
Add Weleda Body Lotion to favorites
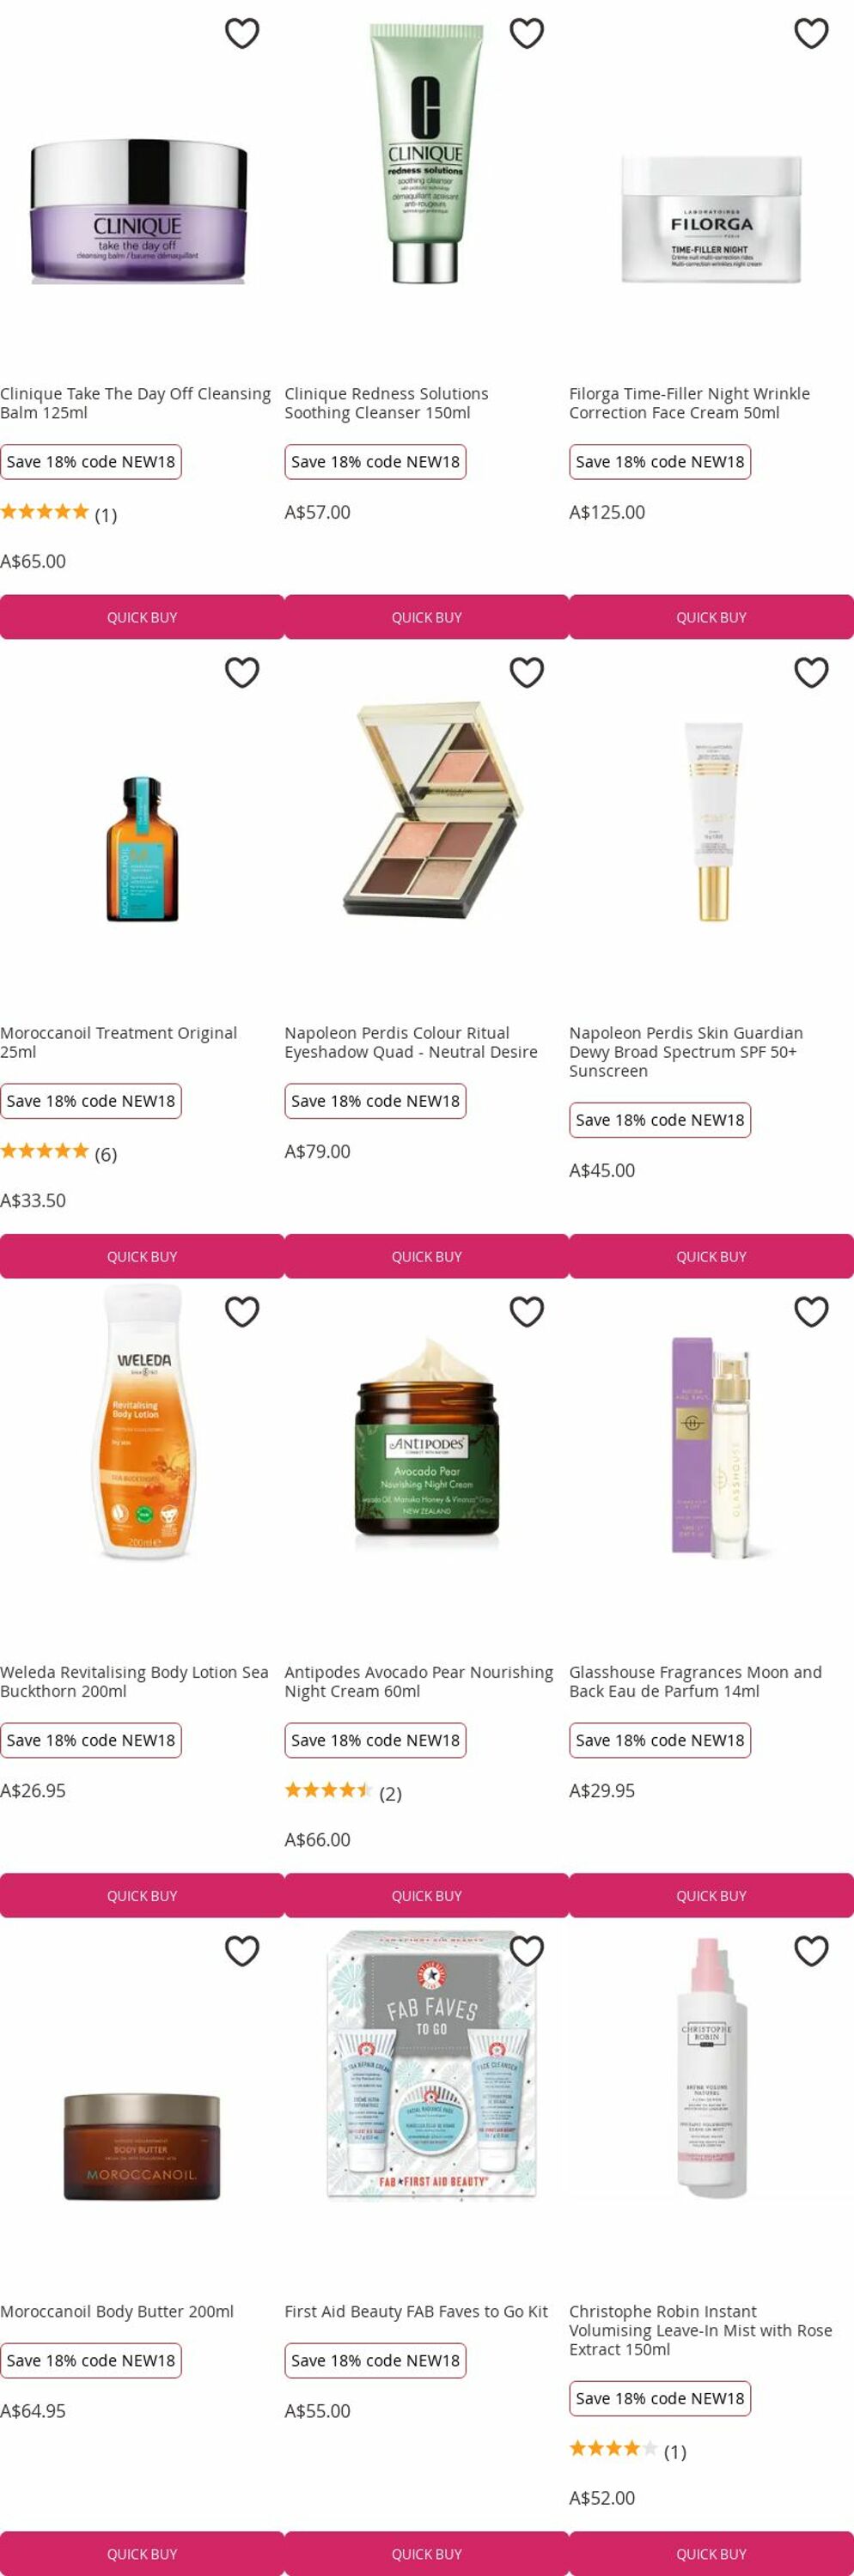click(x=242, y=1311)
